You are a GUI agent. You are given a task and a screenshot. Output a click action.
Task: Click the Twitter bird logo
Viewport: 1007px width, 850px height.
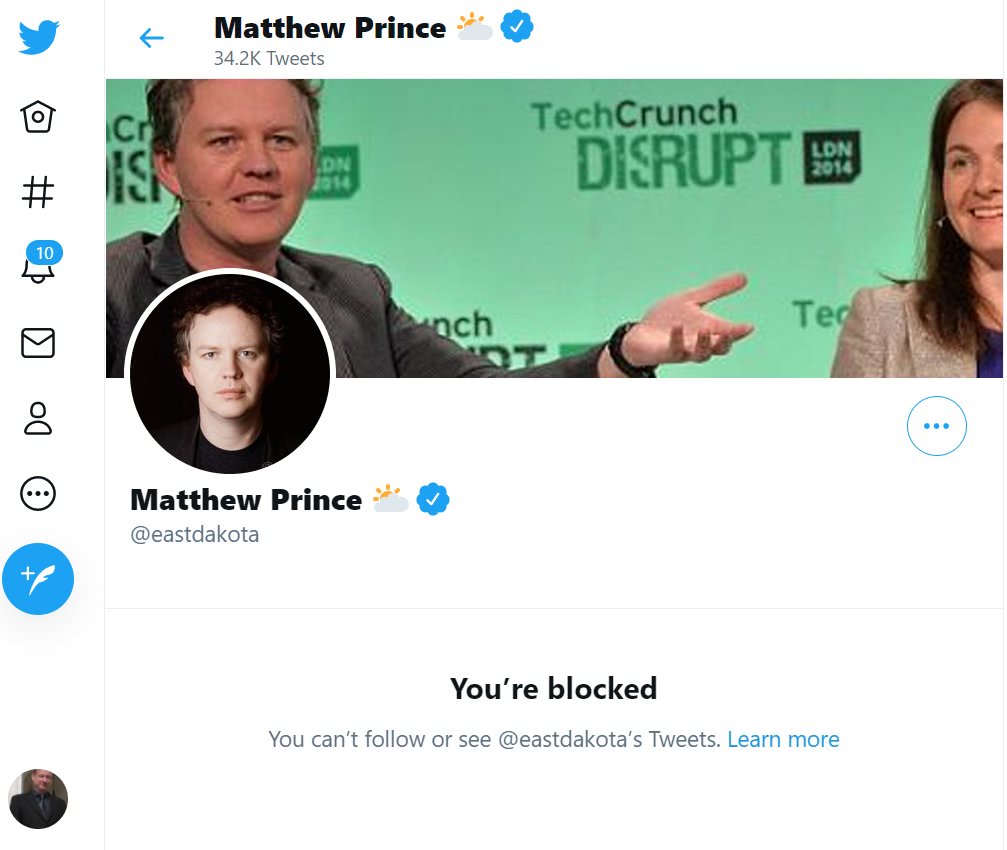tap(38, 38)
